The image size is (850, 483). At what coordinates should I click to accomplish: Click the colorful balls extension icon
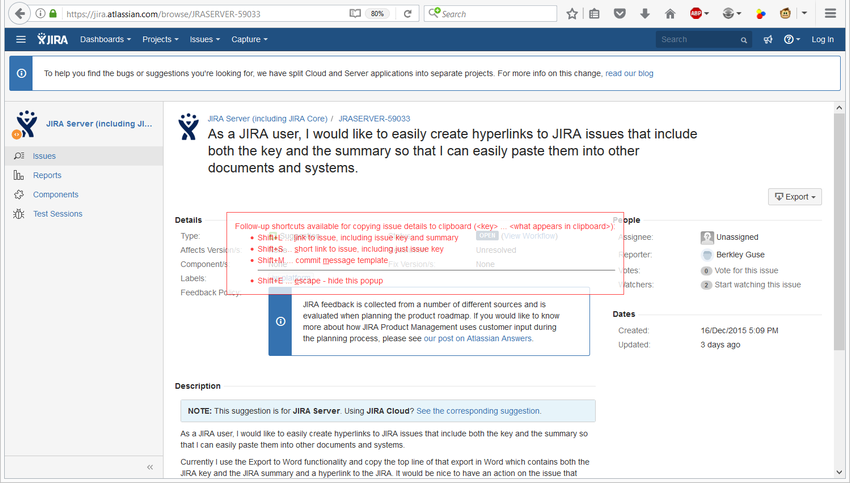coord(761,14)
